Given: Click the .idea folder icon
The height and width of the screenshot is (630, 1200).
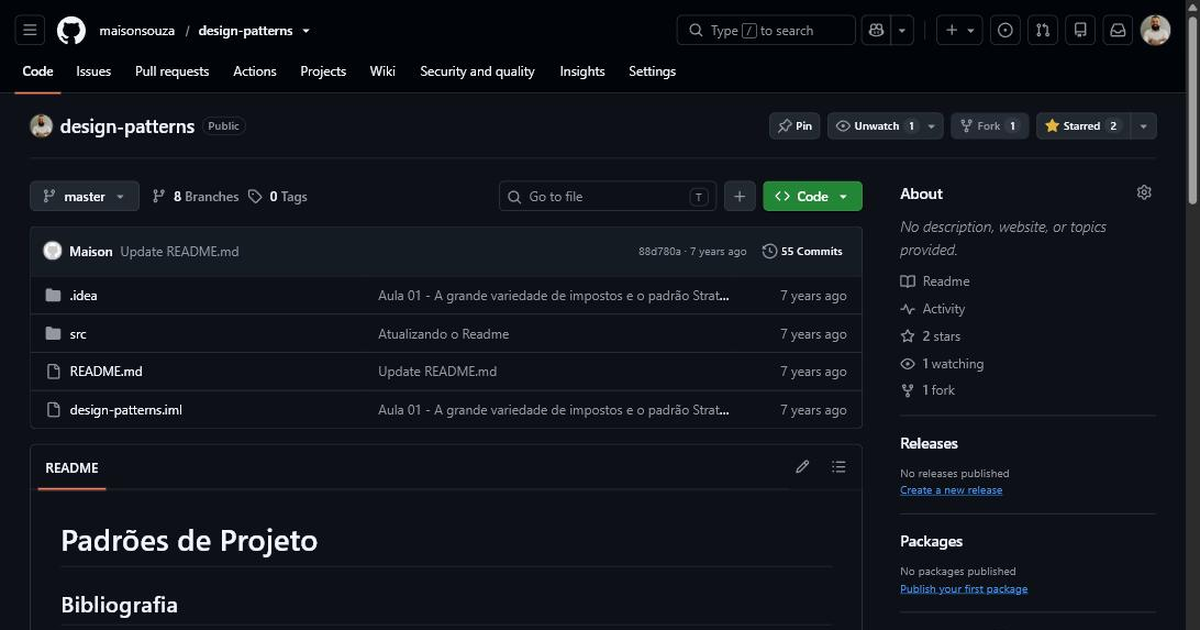Looking at the screenshot, I should pos(54,296).
